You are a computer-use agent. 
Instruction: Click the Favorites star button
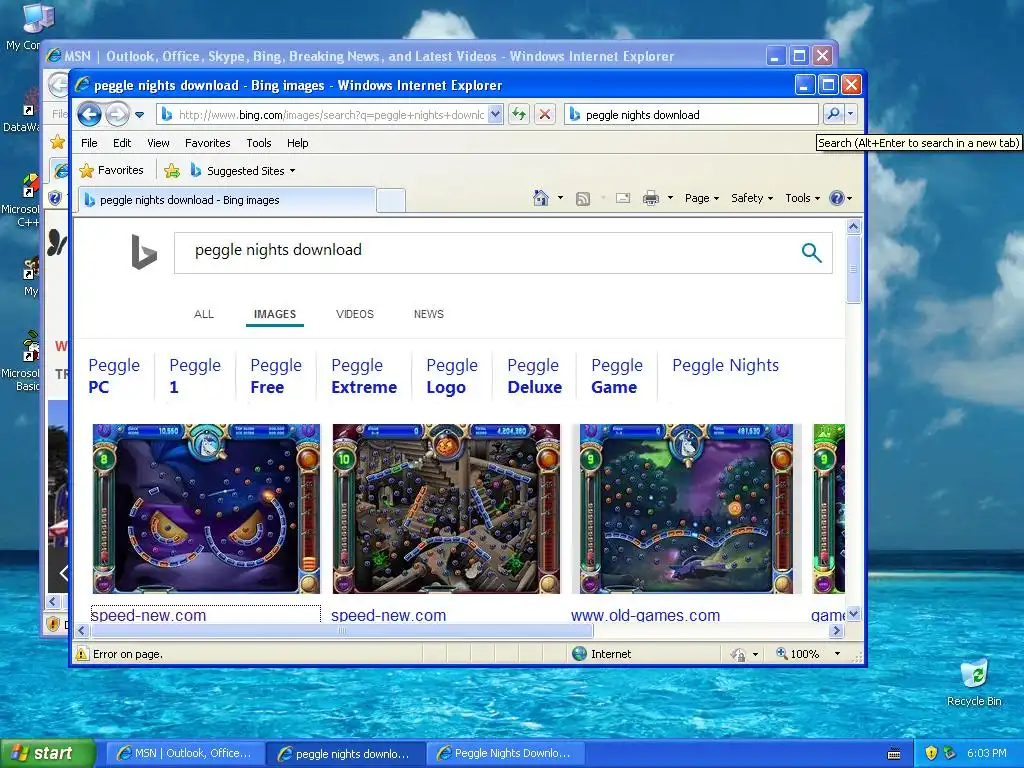(112, 170)
